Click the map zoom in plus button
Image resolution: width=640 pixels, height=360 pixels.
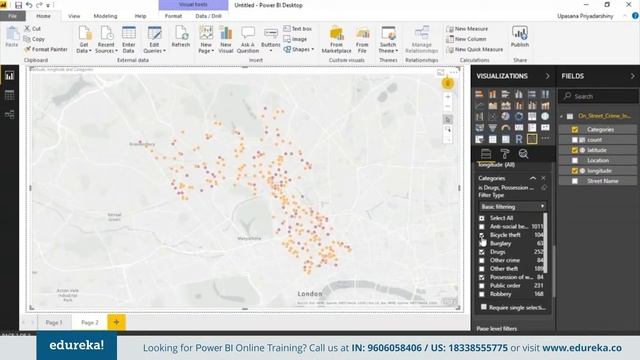point(448,97)
